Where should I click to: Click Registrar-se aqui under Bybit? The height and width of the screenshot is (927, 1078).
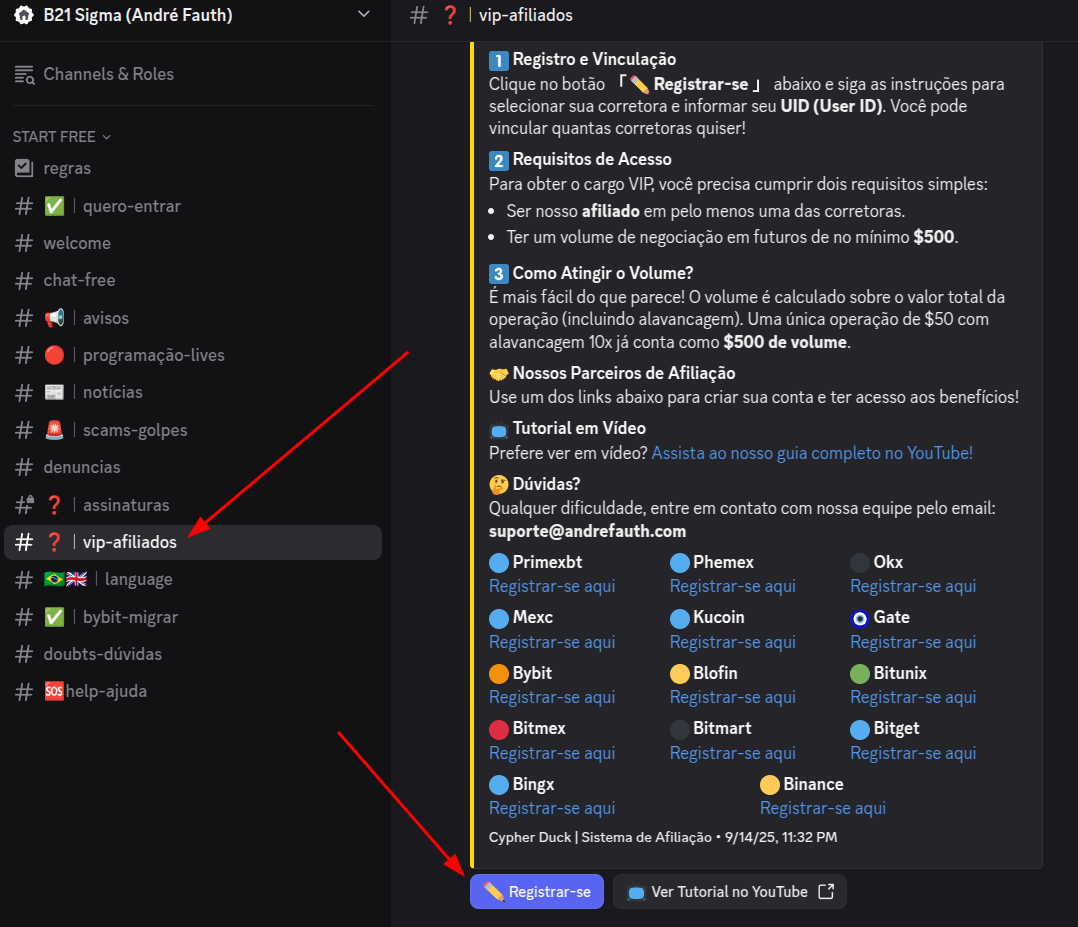552,697
